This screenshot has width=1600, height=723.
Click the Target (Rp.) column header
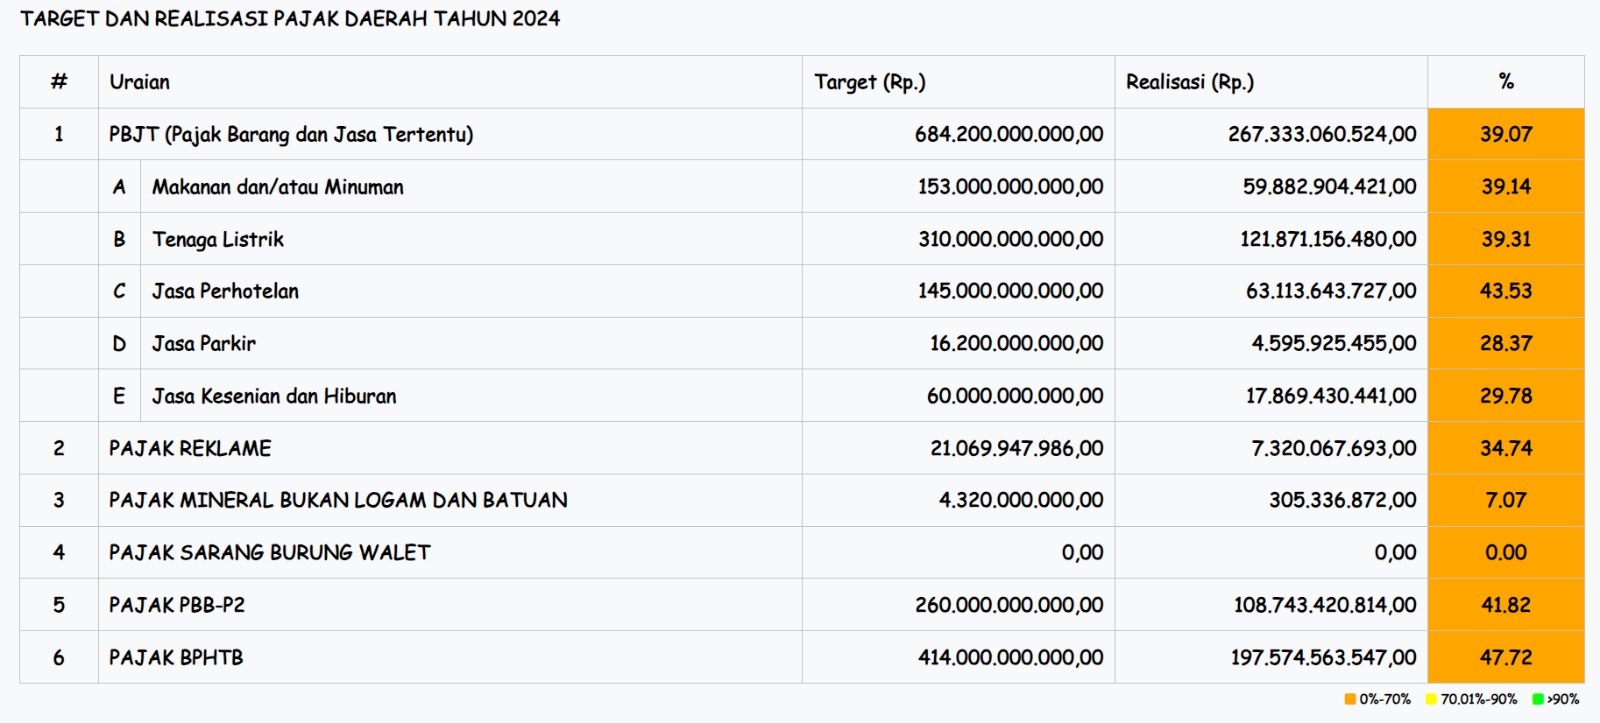[x=869, y=82]
